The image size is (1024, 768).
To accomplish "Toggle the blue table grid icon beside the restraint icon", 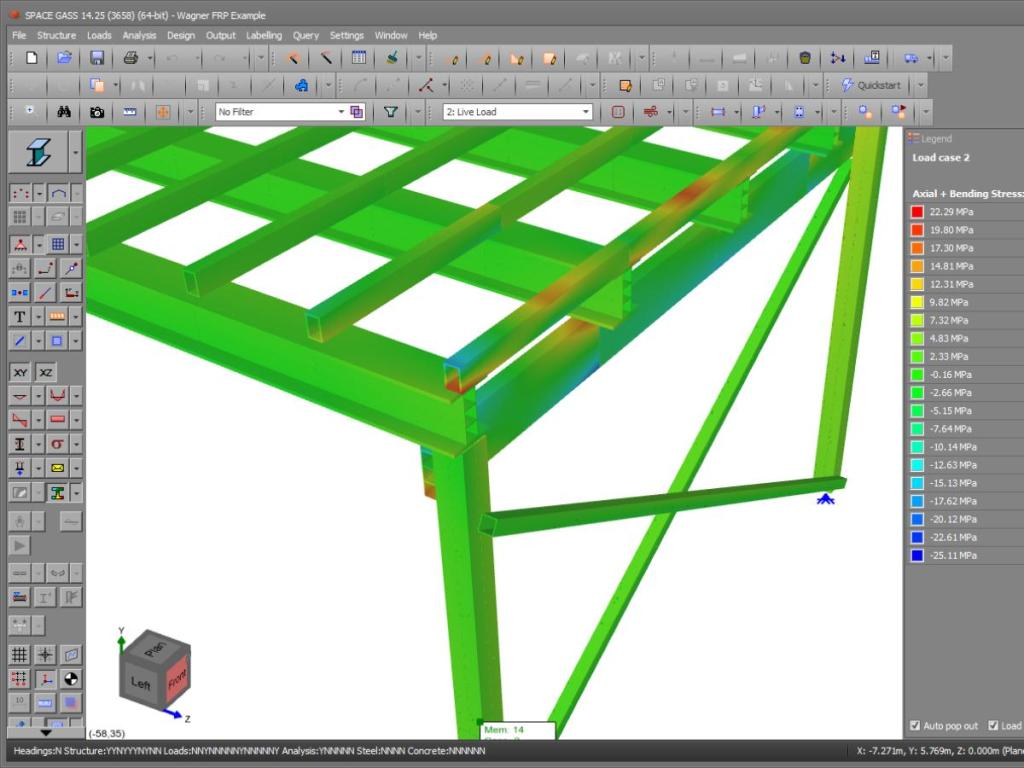I will pos(57,245).
